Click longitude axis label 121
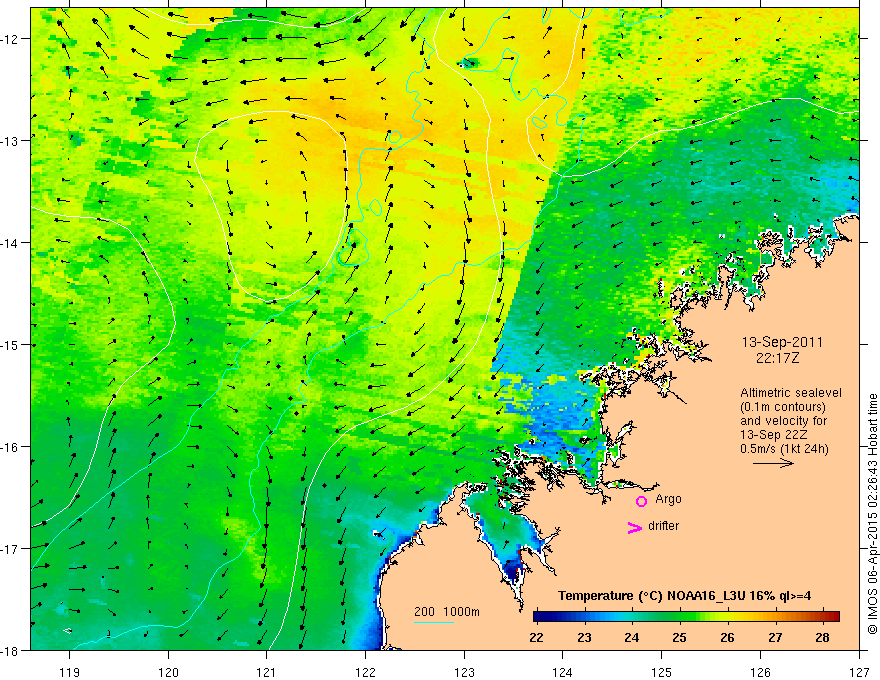Viewport: 880px width, 680px height. pos(267,672)
